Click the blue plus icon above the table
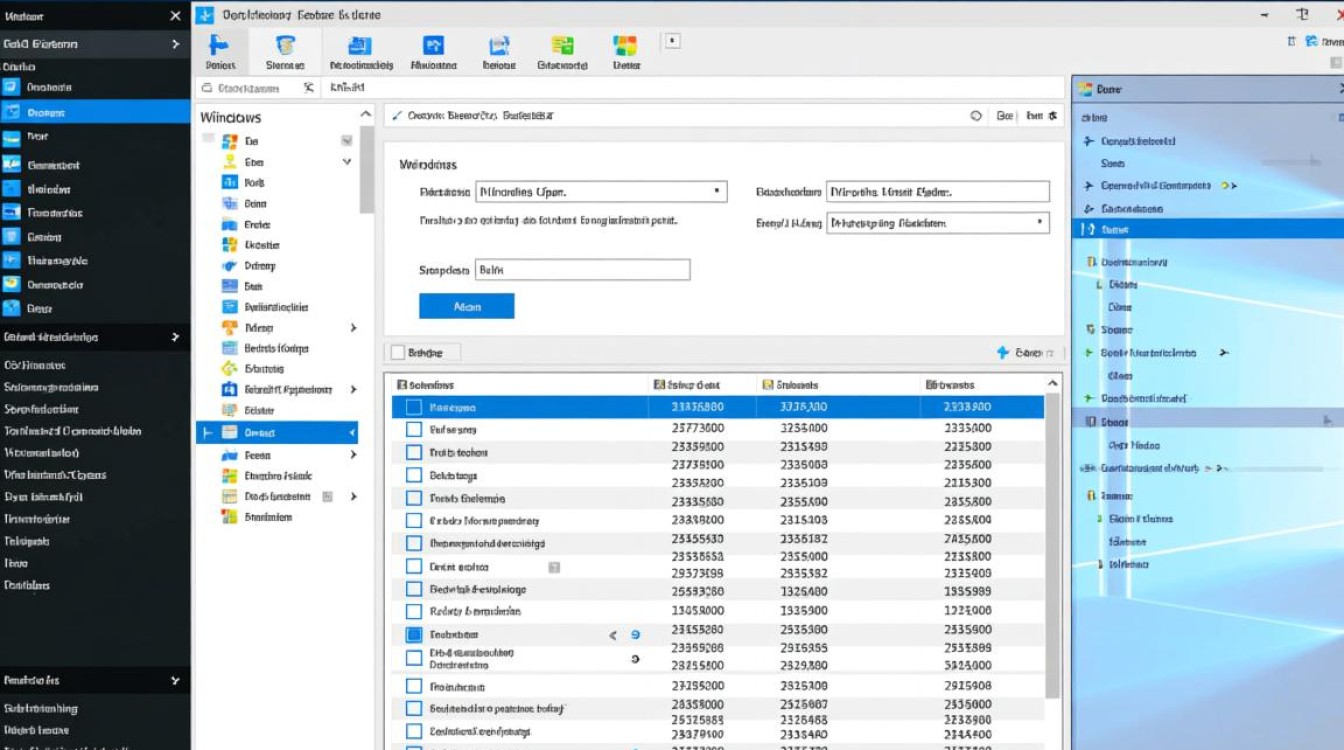This screenshot has width=1344, height=750. point(1003,353)
